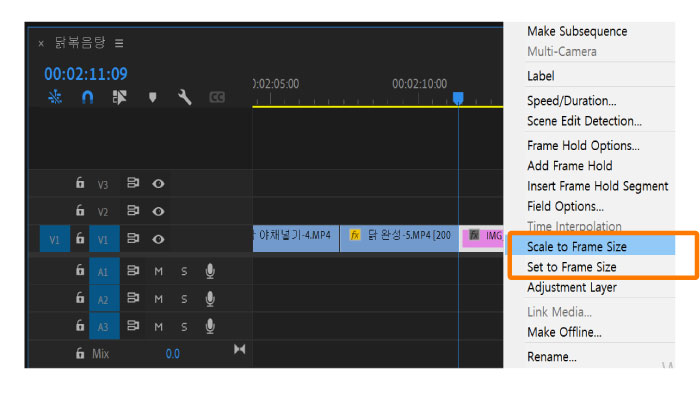Click the timecode 00:02:11:09 field
This screenshot has width=700, height=394.
(x=86, y=74)
